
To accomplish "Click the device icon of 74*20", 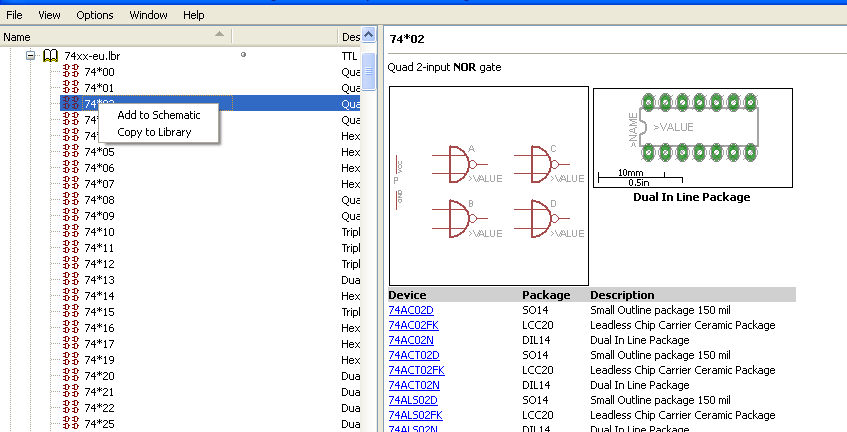I will coord(71,375).
